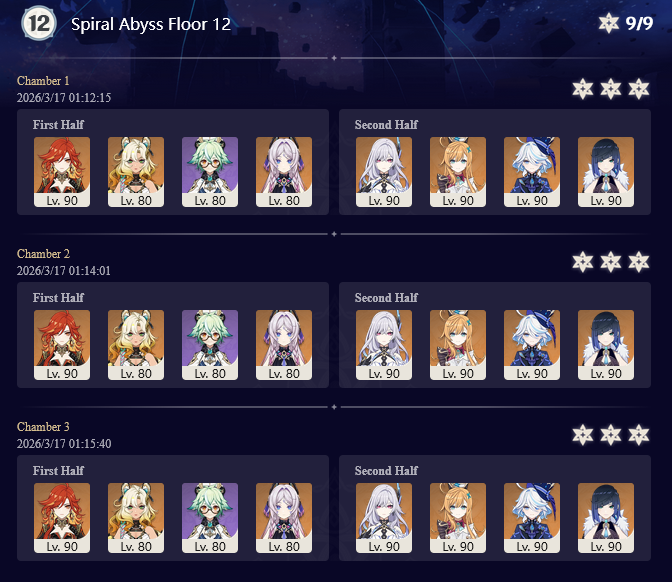Click last star of Chamber 2 rating
The image size is (672, 582).
click(639, 262)
